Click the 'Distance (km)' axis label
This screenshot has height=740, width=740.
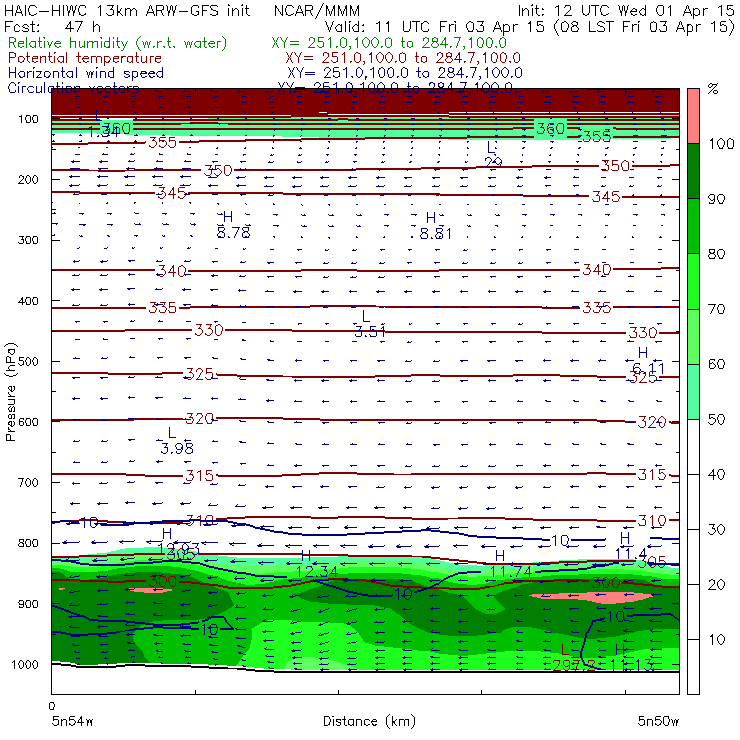click(x=369, y=721)
